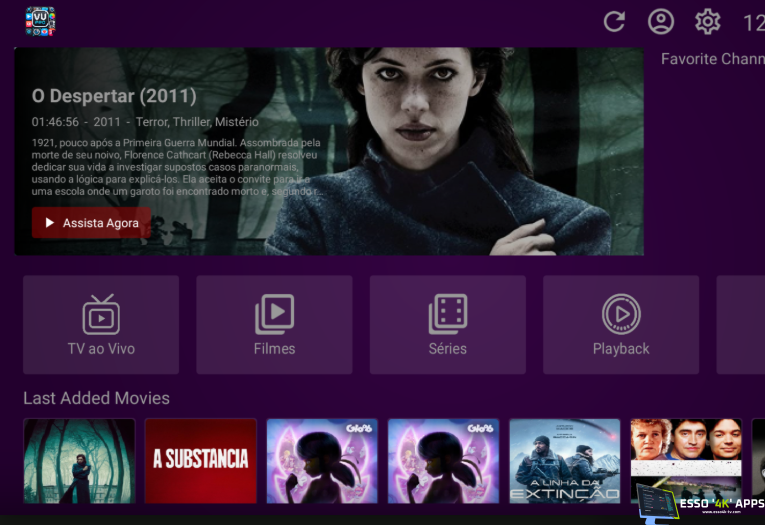Click the partially visible tile after Playback
Image resolution: width=765 pixels, height=525 pixels.
pos(741,325)
